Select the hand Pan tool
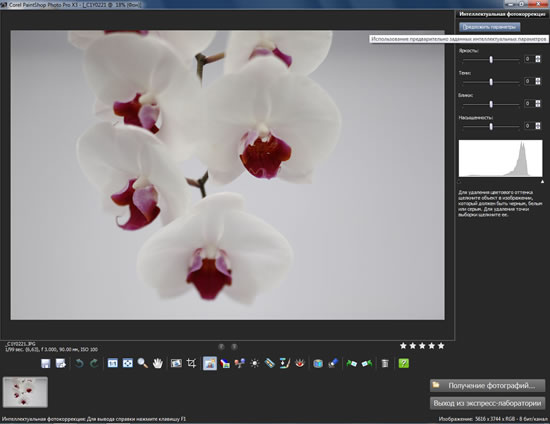 tap(158, 363)
